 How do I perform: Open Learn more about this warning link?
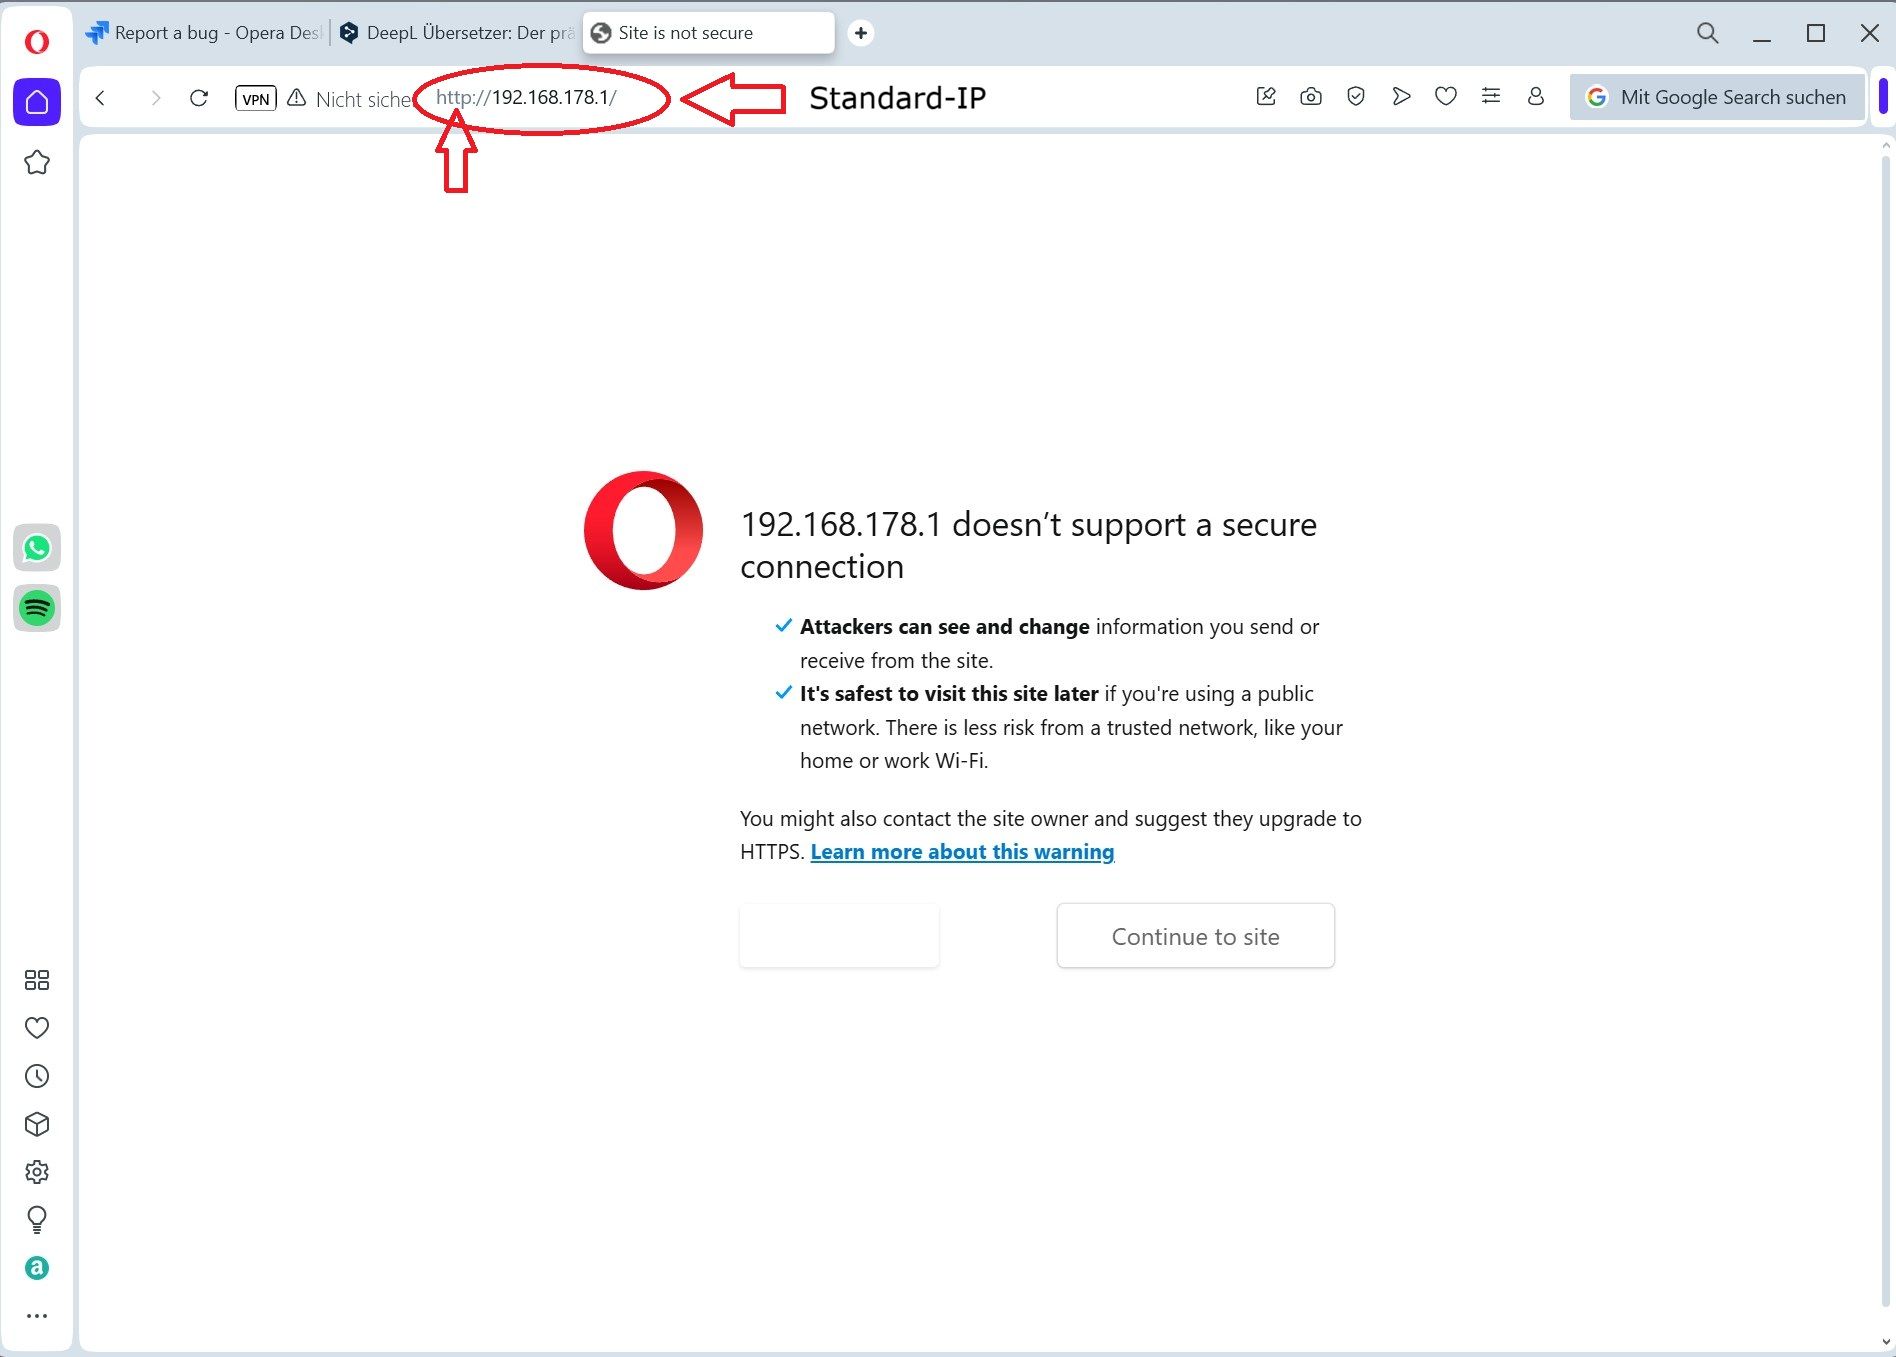click(962, 852)
